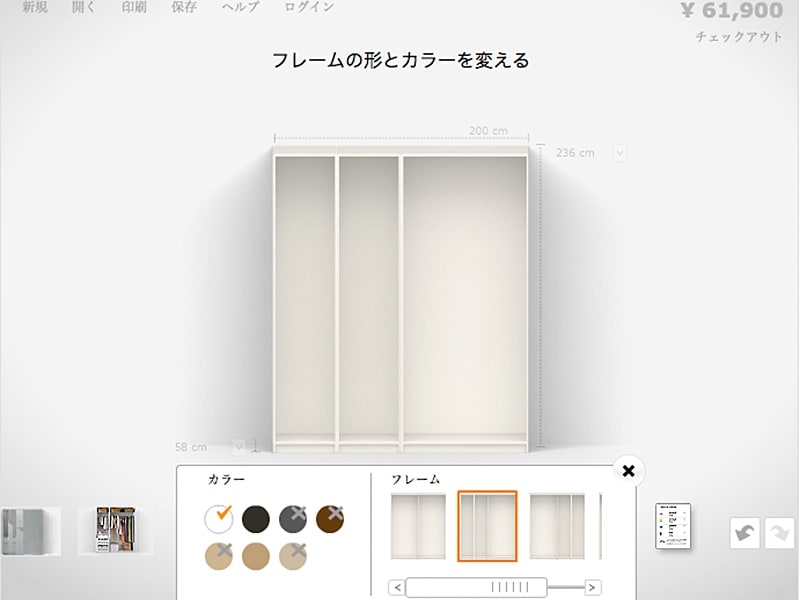The width and height of the screenshot is (800, 600).
Task: Click the frame list scrollbar handle
Action: coord(476,587)
